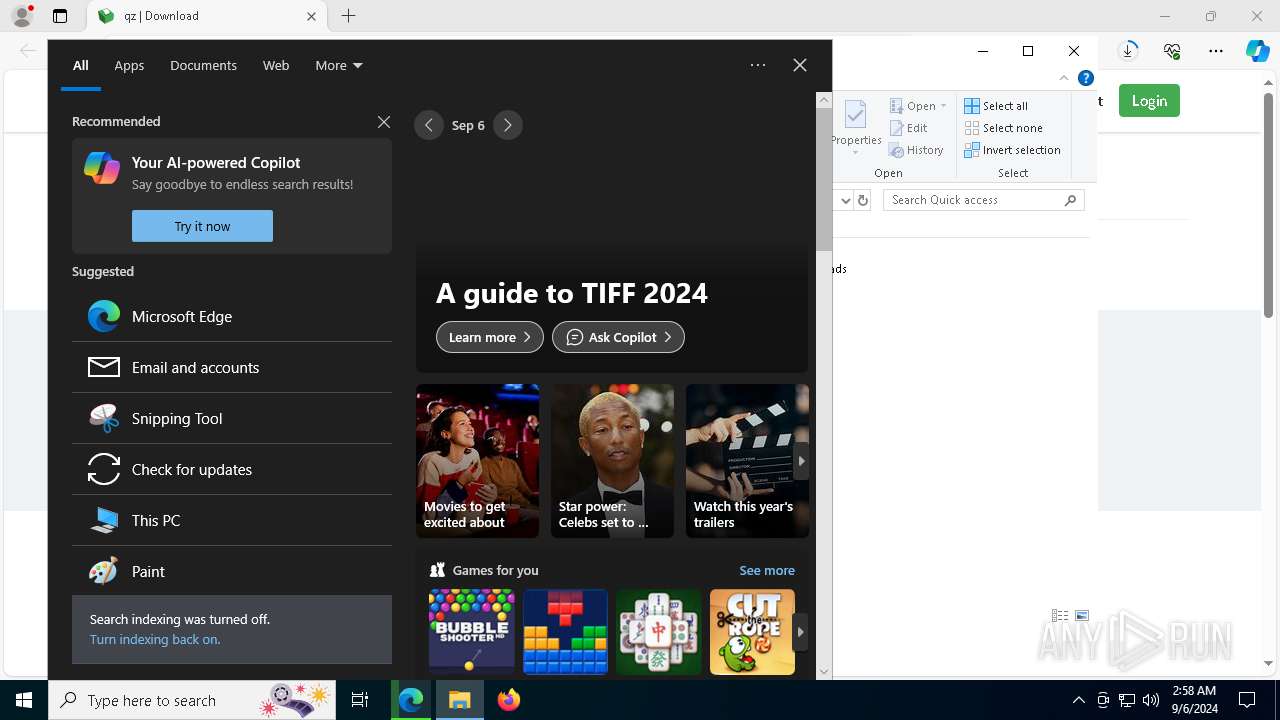Screen dimensions: 1280x720
Task: Expand the More search filter dropdown
Action: coord(339,65)
